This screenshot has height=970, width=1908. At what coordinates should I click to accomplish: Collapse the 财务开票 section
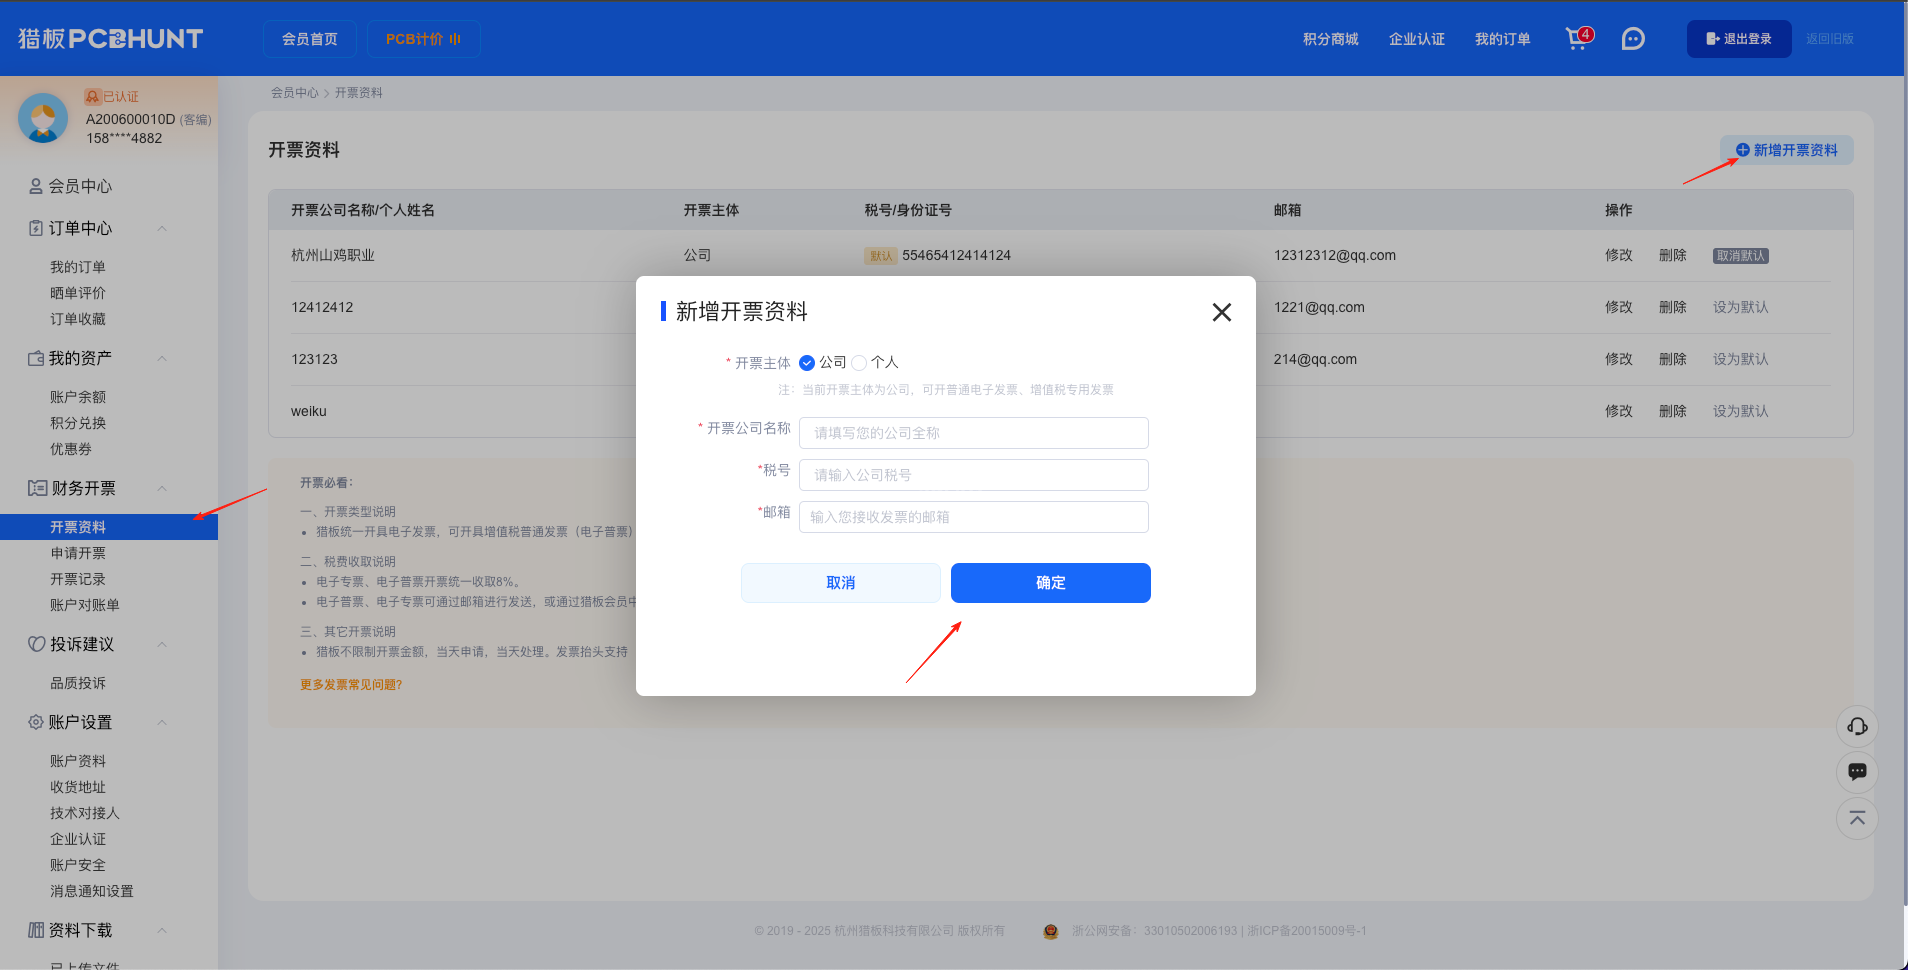(162, 488)
